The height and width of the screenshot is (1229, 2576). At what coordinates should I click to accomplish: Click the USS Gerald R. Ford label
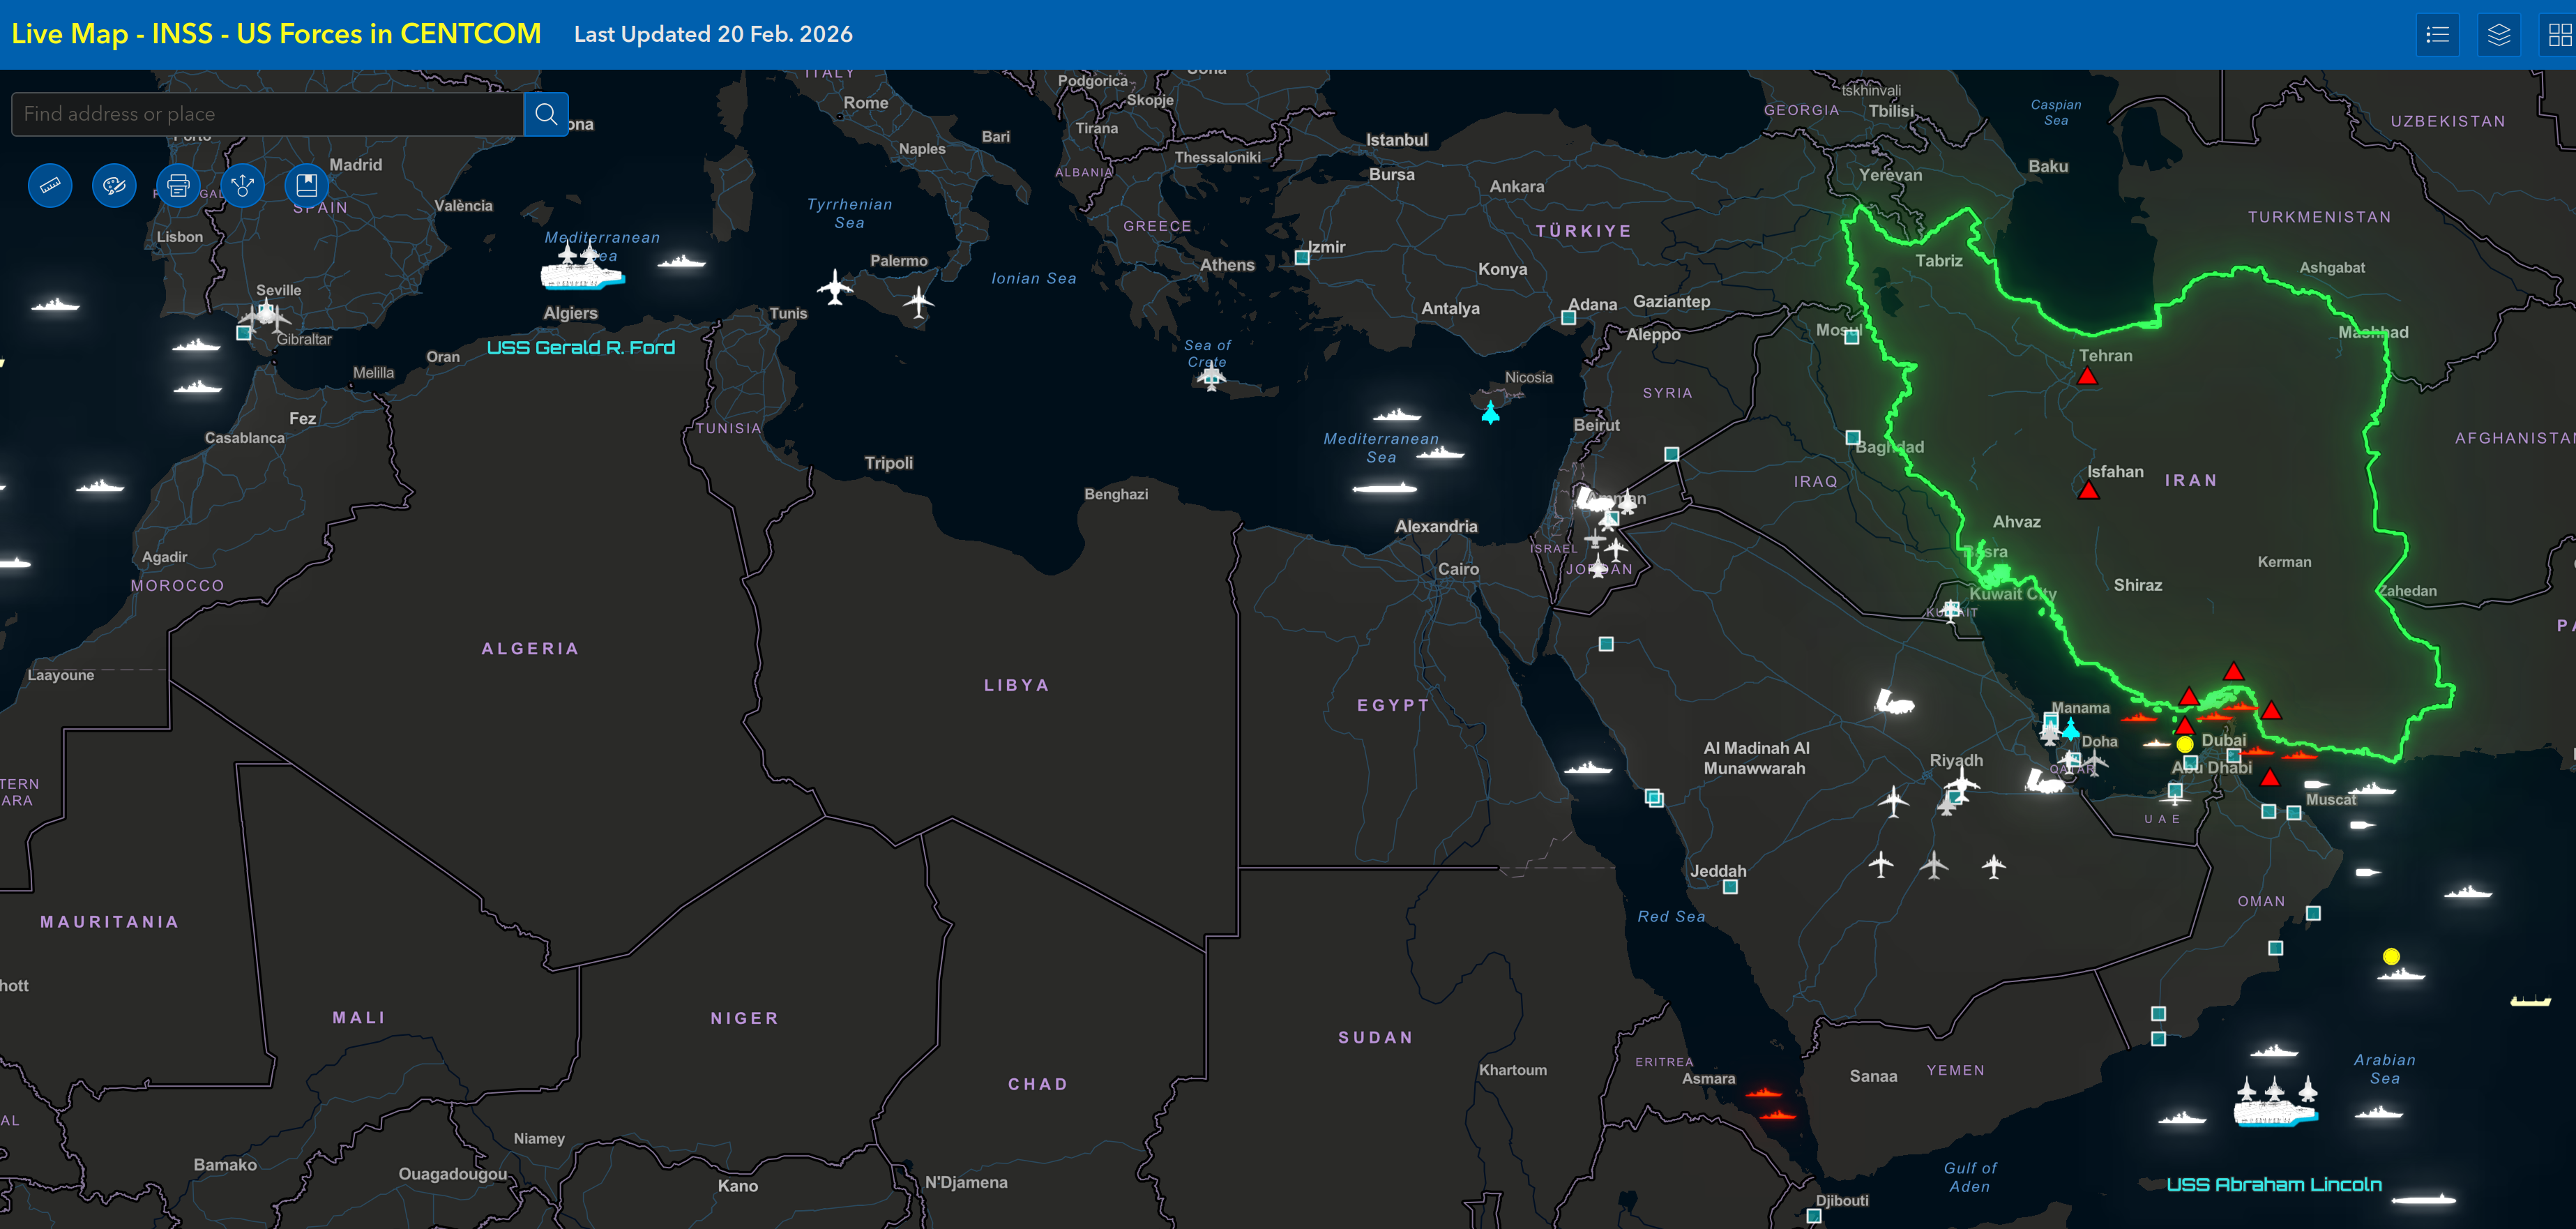click(x=580, y=348)
